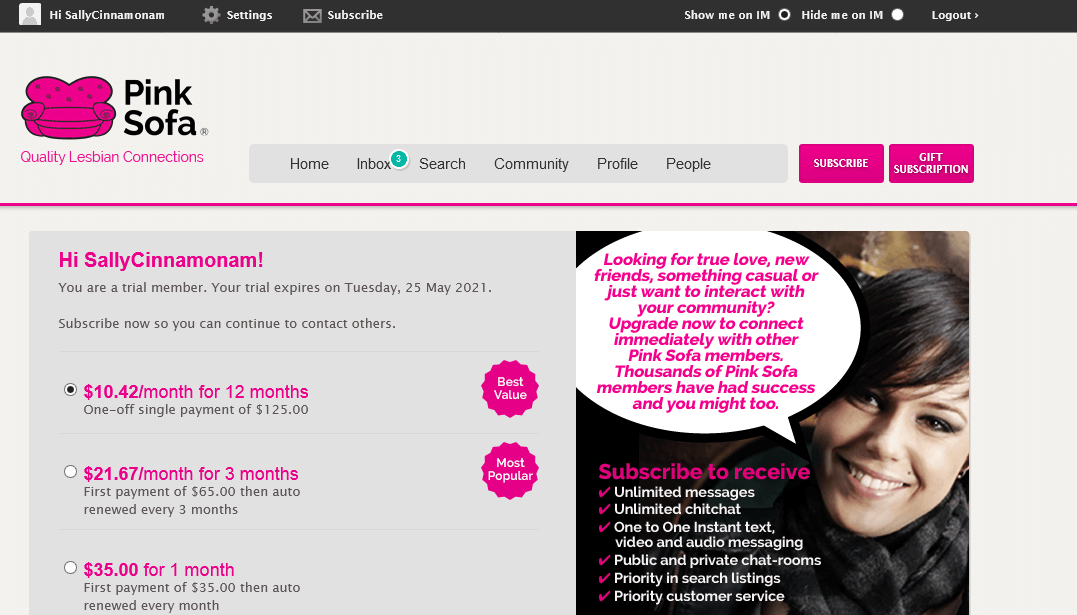The width and height of the screenshot is (1077, 615).
Task: Click the Inbox notification badge showing 3
Action: click(x=398, y=159)
